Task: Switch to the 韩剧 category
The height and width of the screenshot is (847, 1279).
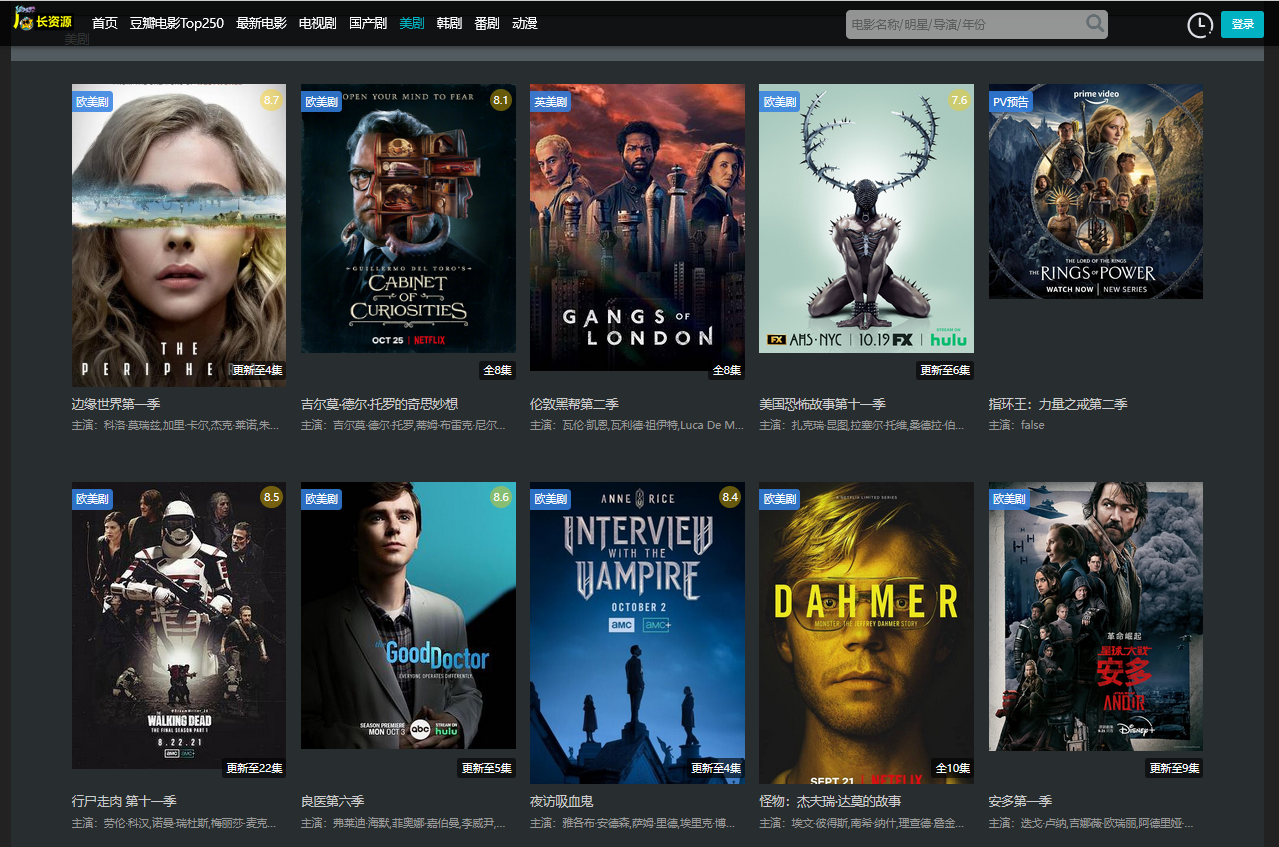Action: 449,23
